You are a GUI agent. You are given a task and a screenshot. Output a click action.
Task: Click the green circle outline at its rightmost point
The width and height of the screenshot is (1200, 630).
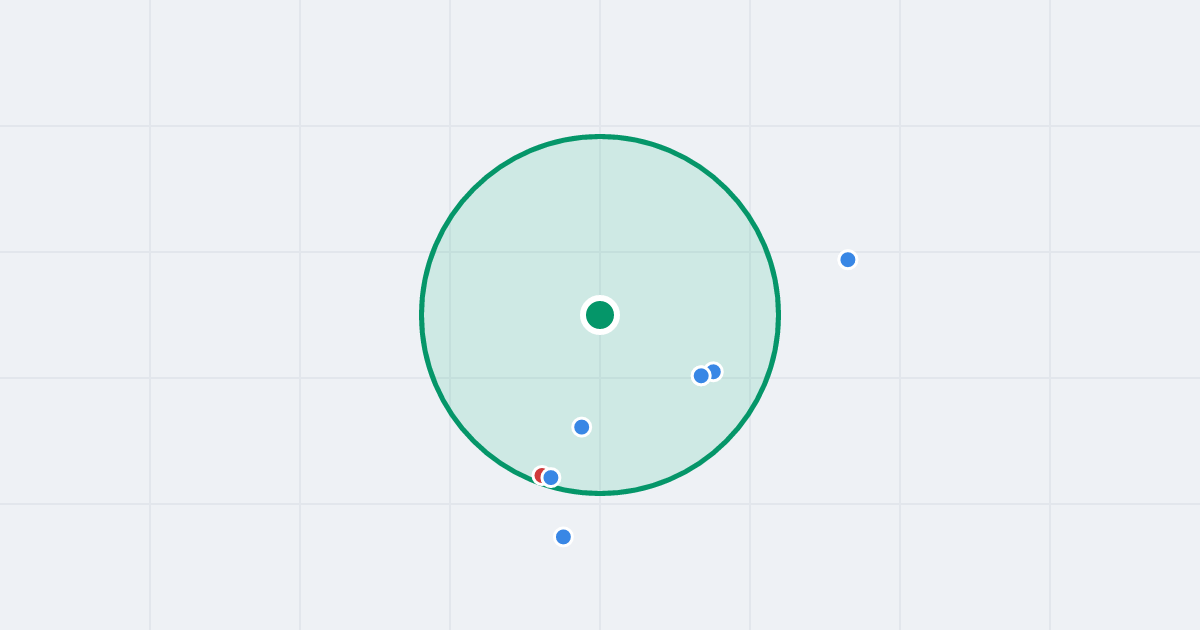tap(778, 315)
